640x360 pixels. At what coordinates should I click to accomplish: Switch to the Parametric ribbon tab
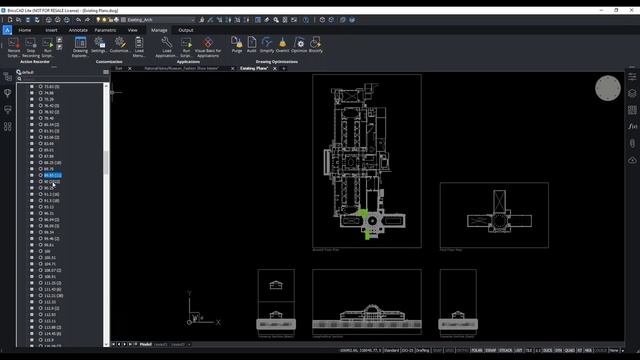click(x=105, y=30)
